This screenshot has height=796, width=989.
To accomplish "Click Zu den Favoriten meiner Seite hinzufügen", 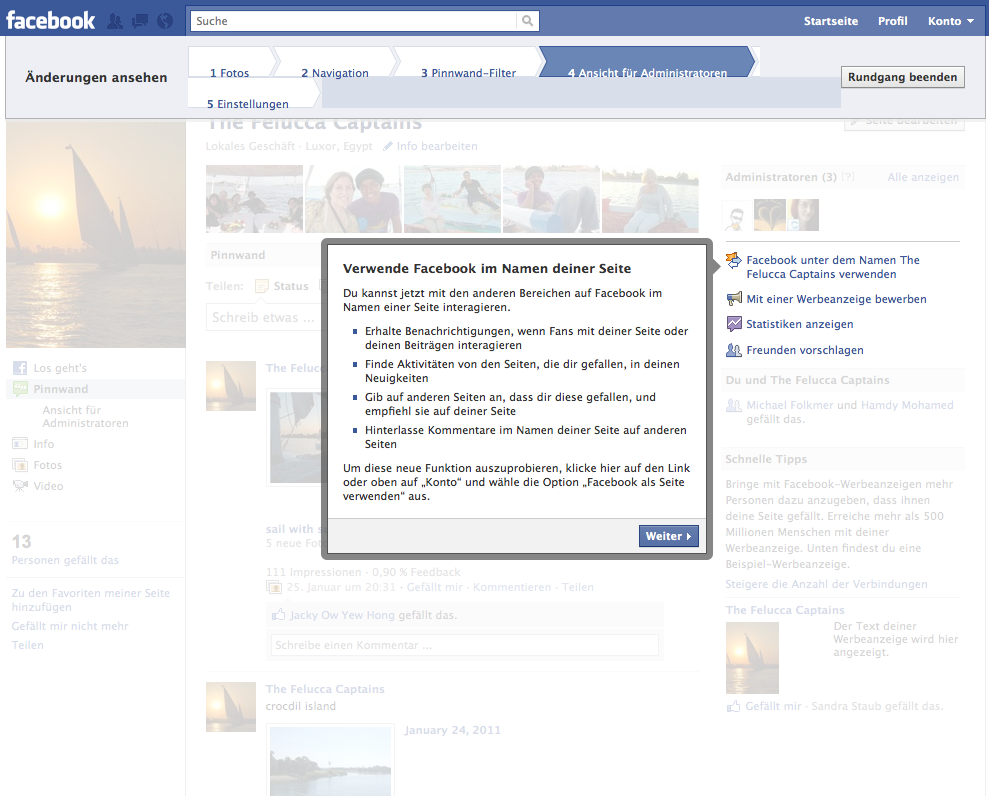I will 91,600.
